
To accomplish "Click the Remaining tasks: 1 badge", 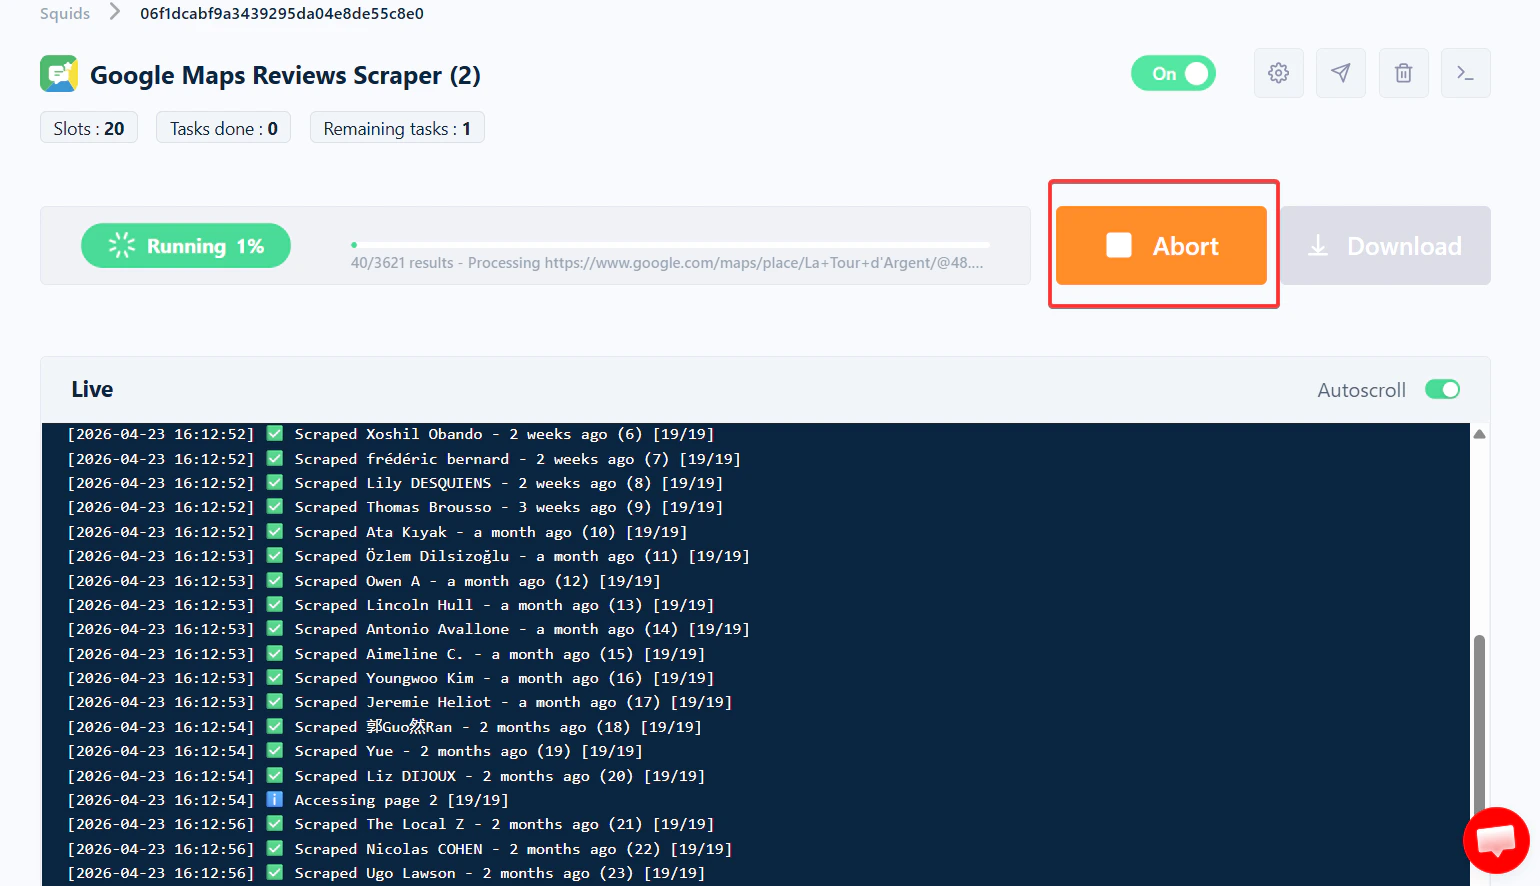I will [397, 128].
